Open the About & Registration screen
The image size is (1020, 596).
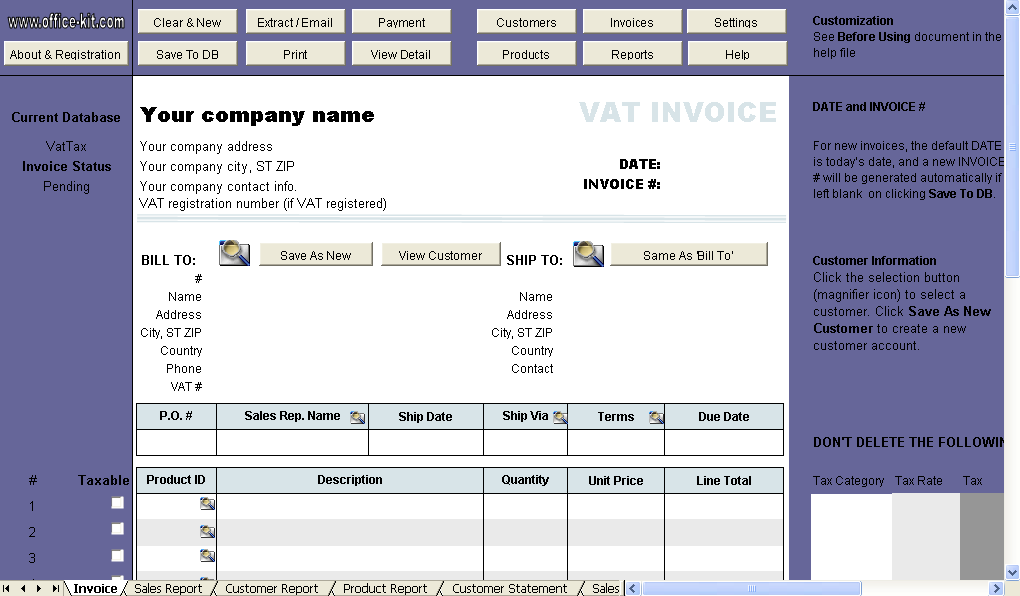(x=65, y=53)
